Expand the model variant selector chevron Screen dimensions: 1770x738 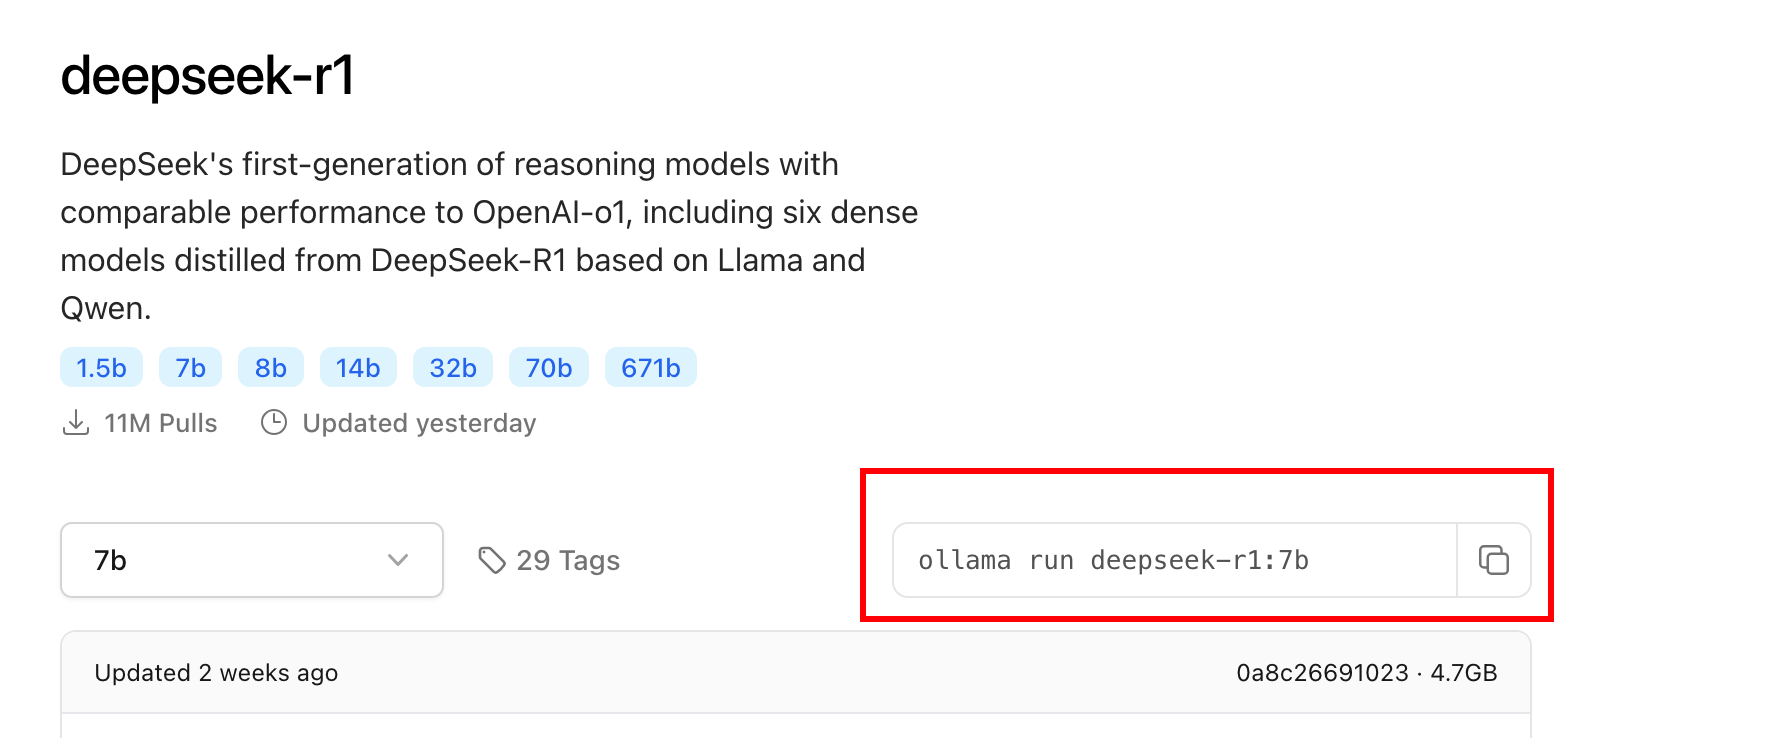398,560
